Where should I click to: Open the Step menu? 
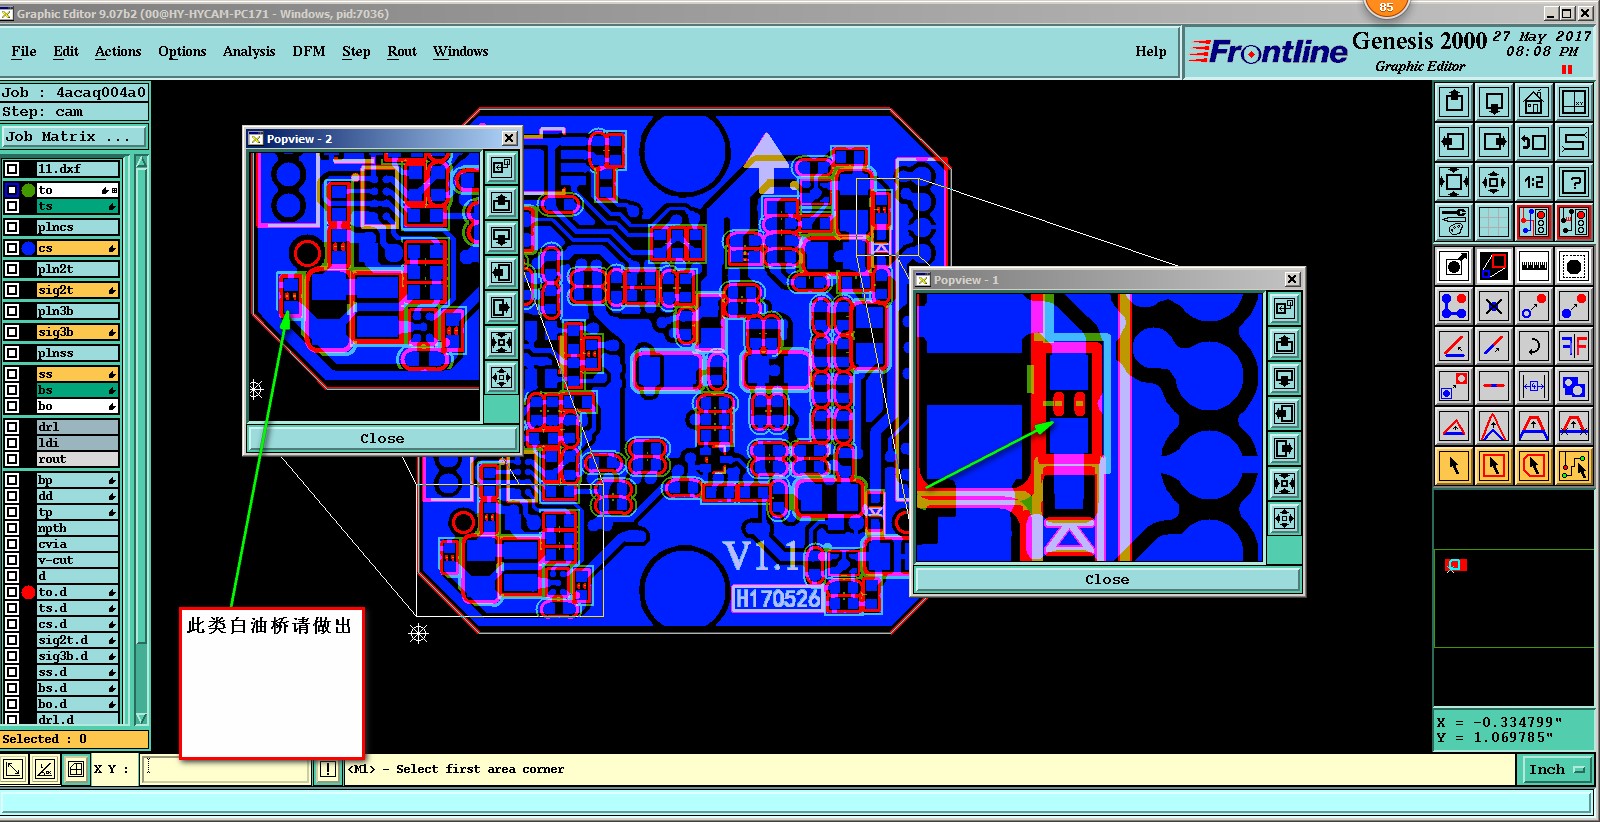(356, 52)
